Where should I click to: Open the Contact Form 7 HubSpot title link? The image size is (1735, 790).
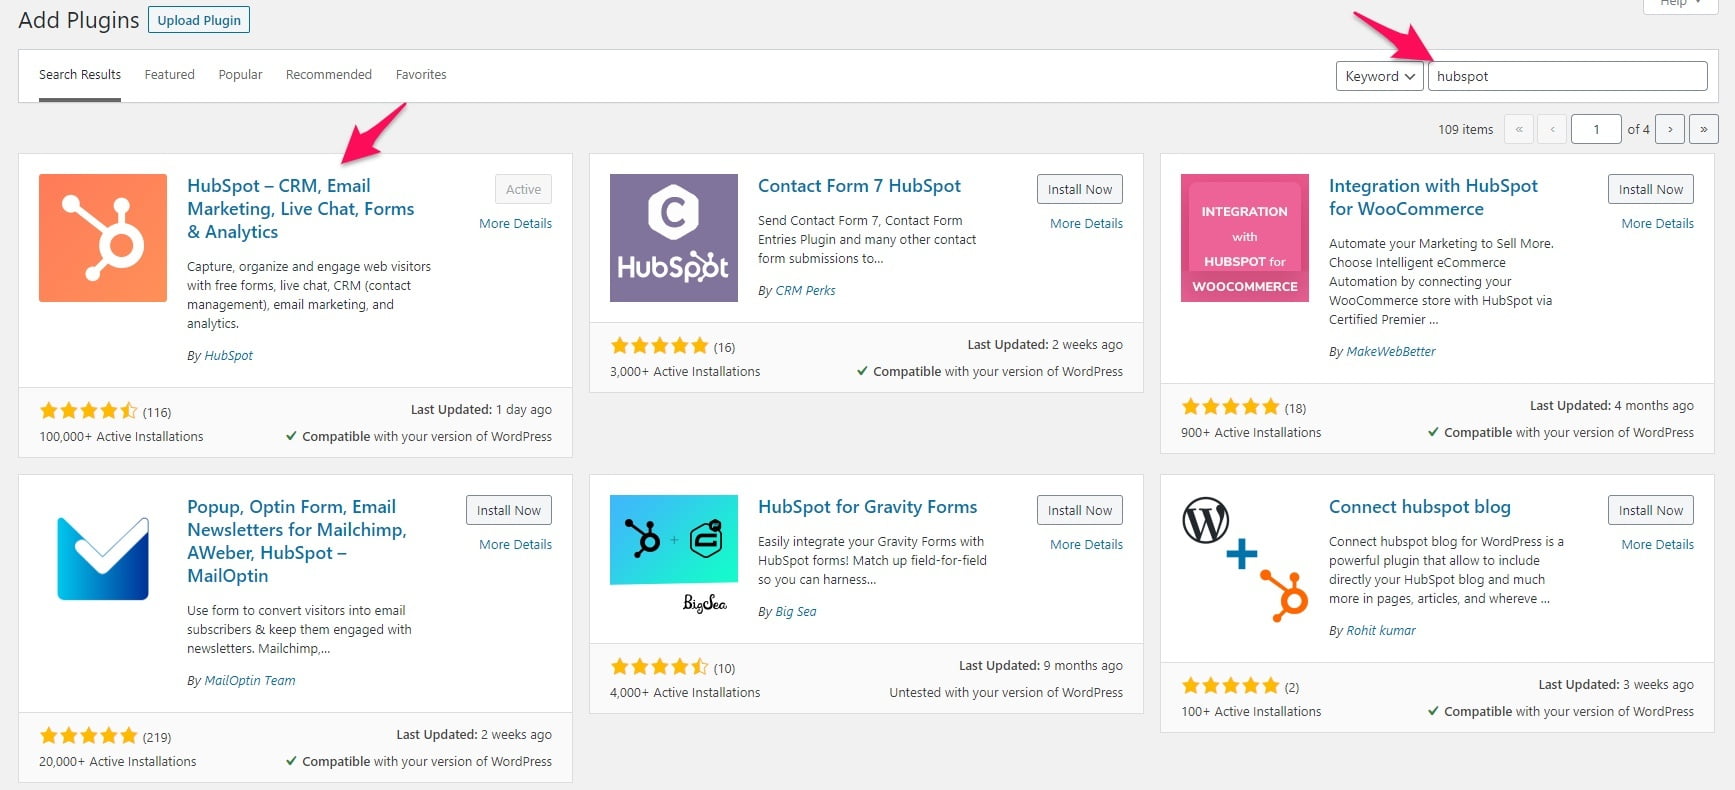(859, 186)
